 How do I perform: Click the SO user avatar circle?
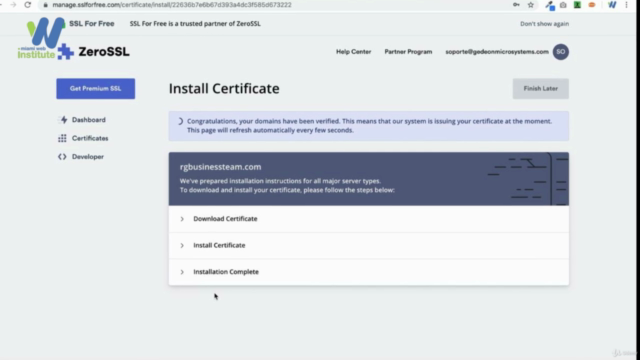point(561,52)
